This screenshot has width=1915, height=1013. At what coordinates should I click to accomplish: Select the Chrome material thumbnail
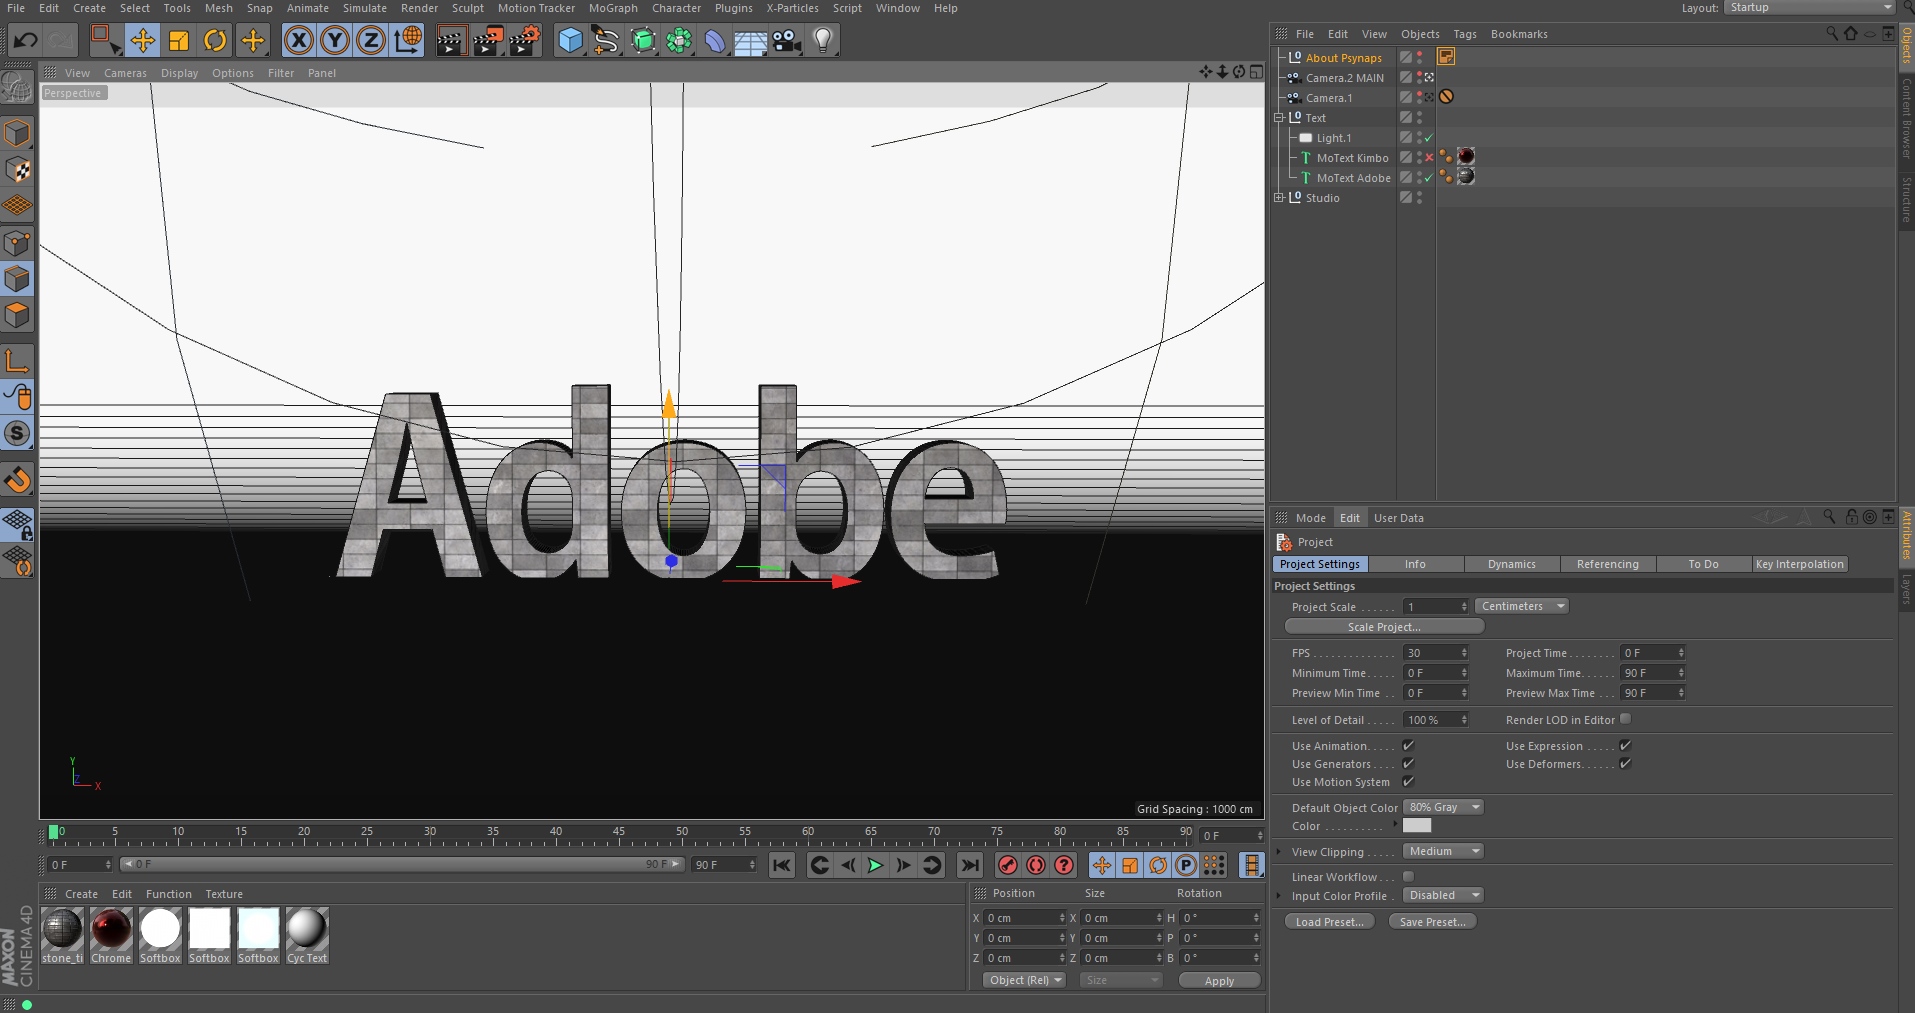tap(111, 936)
